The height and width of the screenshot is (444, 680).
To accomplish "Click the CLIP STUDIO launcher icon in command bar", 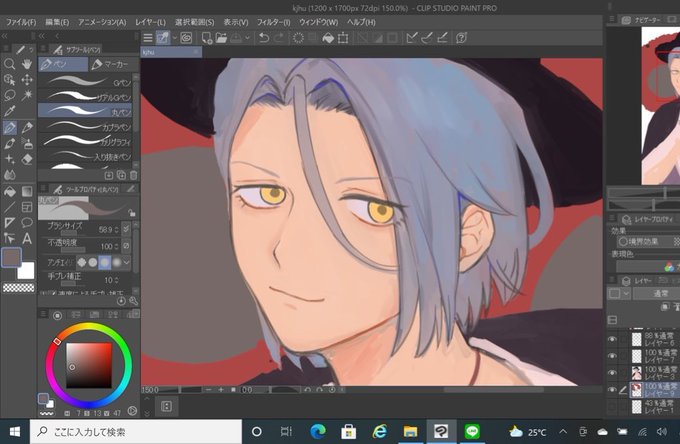I will tap(186, 38).
